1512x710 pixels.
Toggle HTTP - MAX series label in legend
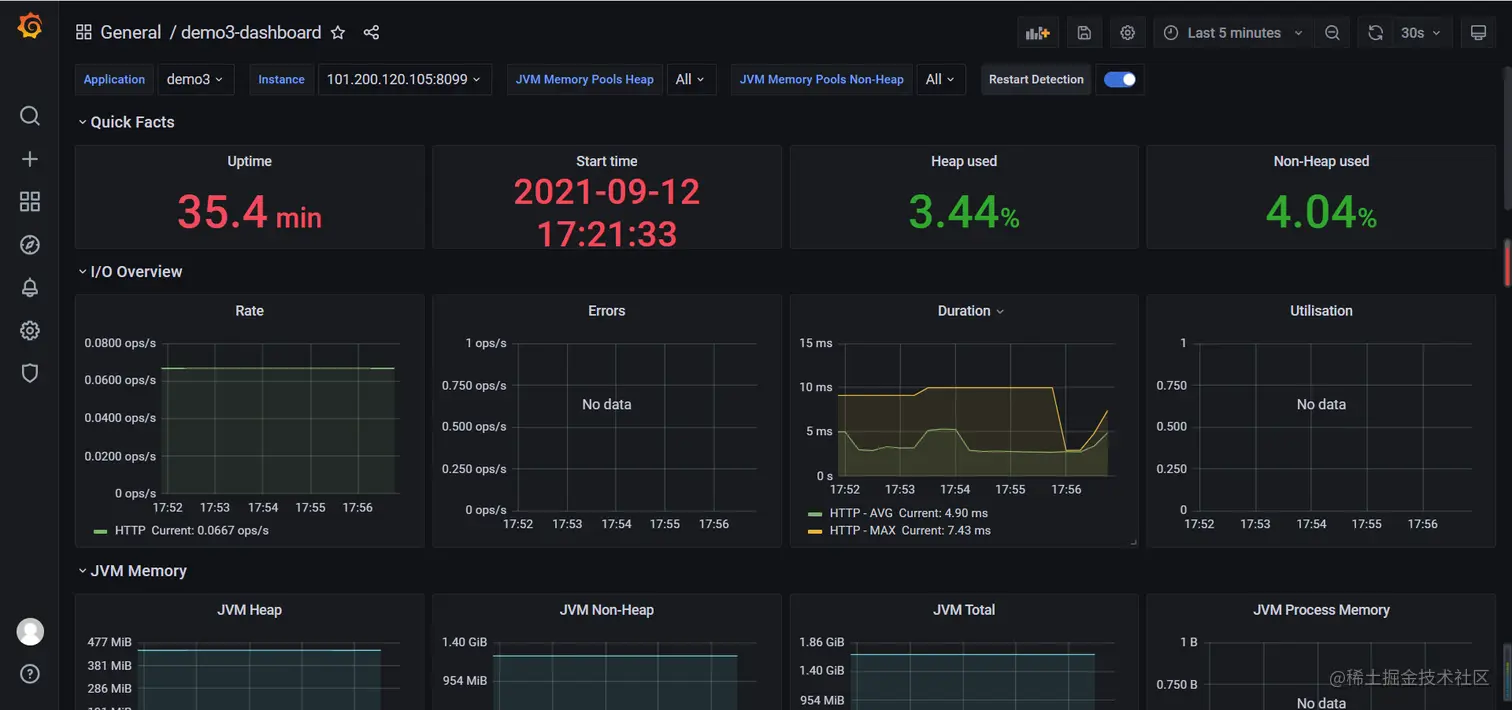point(863,531)
